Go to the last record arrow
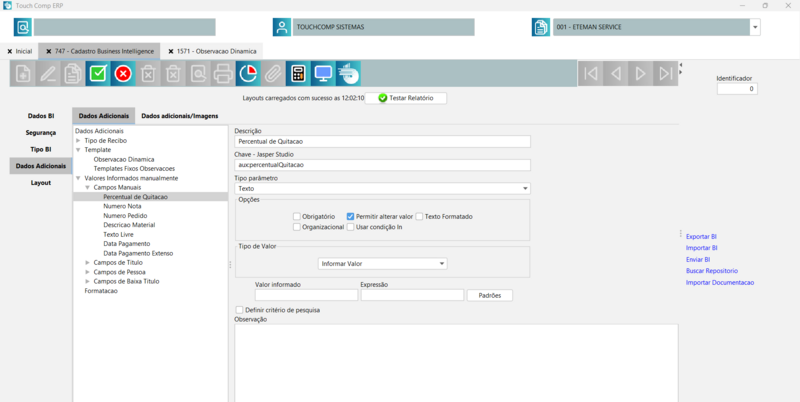Screen dimensions: 800x402 [665, 73]
